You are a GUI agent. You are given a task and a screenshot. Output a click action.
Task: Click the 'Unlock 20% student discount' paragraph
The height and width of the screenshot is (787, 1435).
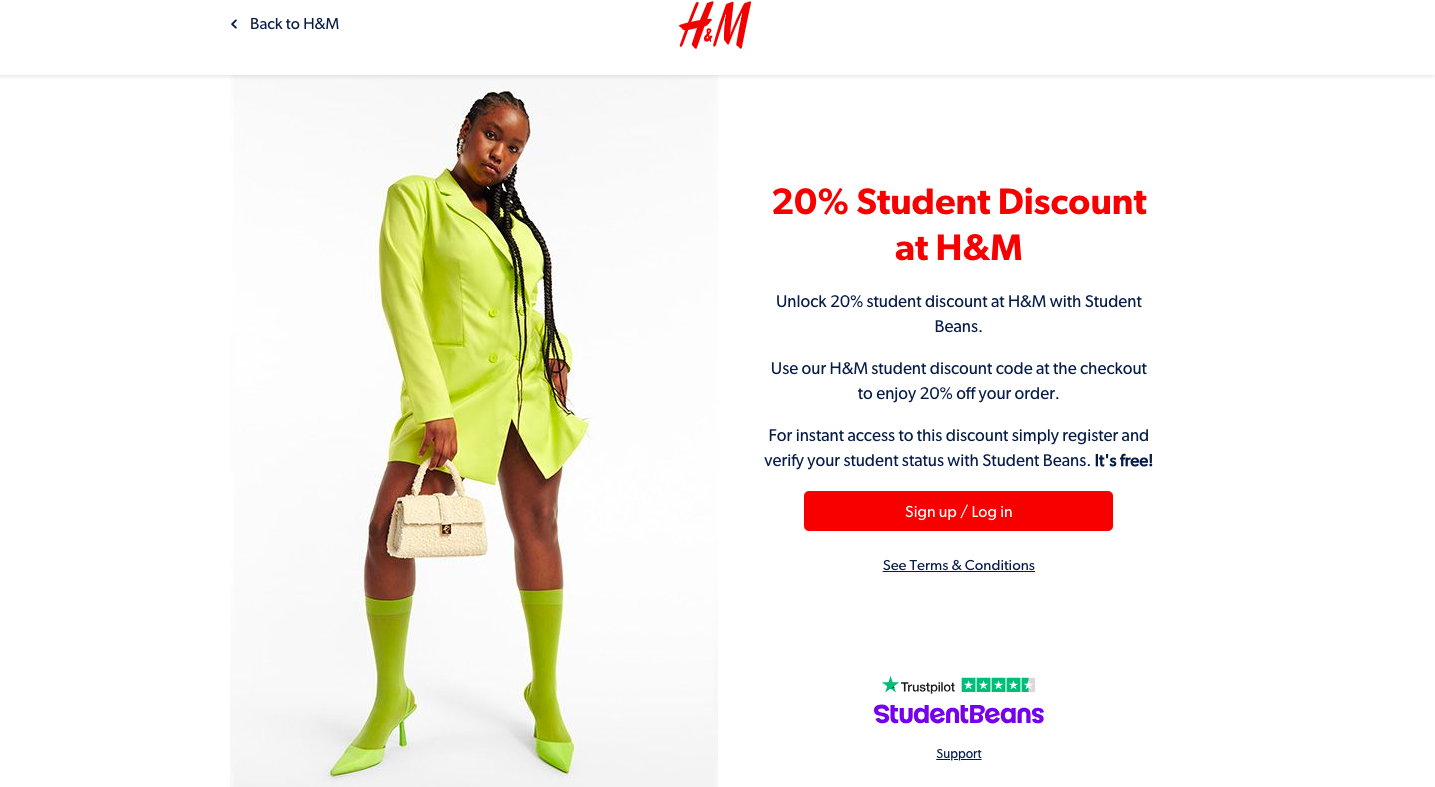[958, 314]
